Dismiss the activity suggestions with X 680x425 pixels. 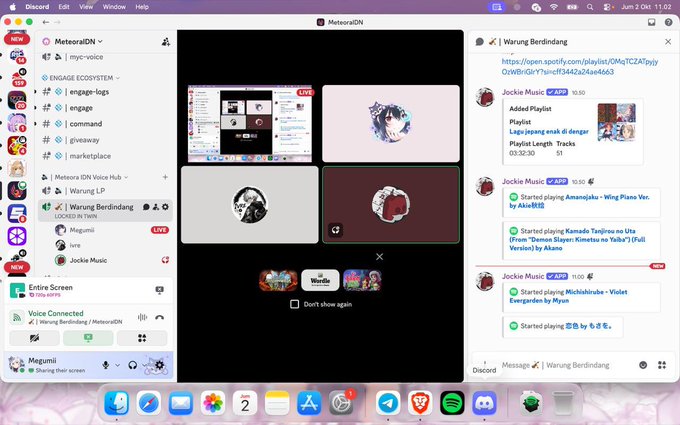[x=379, y=257]
